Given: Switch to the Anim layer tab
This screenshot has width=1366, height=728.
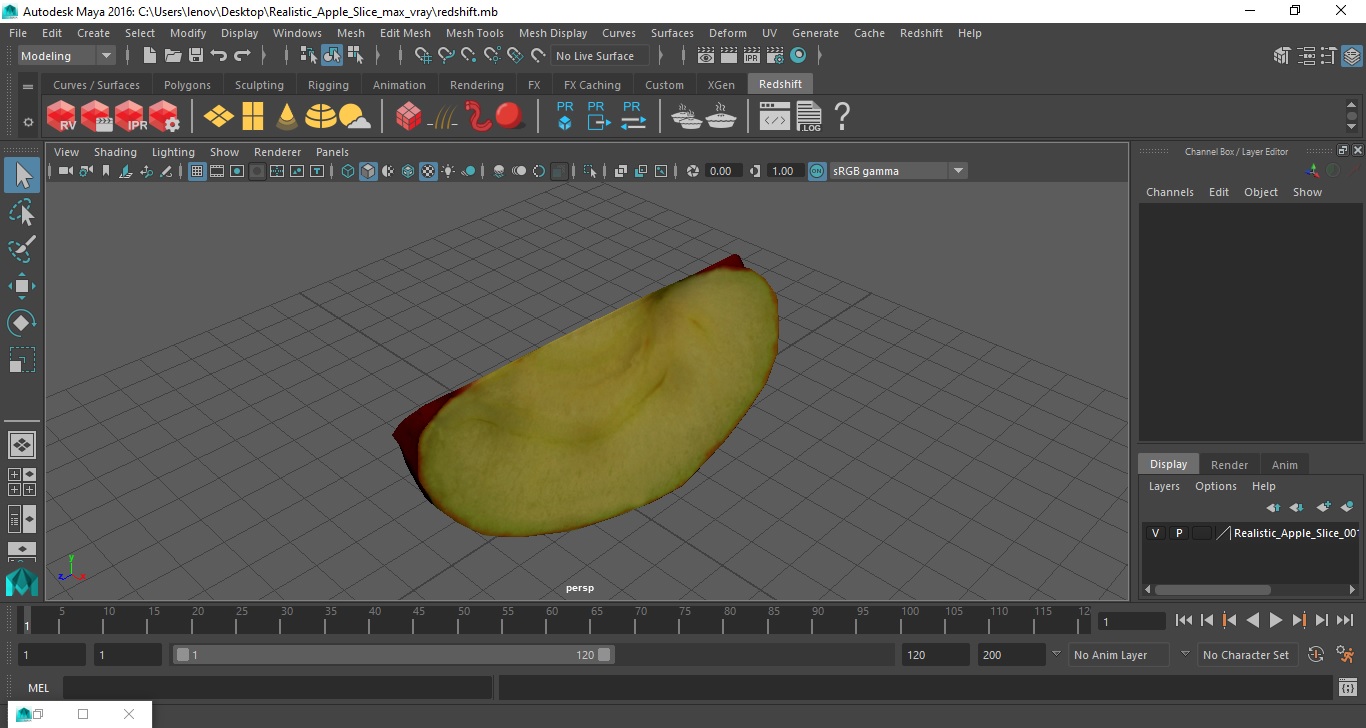Looking at the screenshot, I should click(x=1285, y=464).
